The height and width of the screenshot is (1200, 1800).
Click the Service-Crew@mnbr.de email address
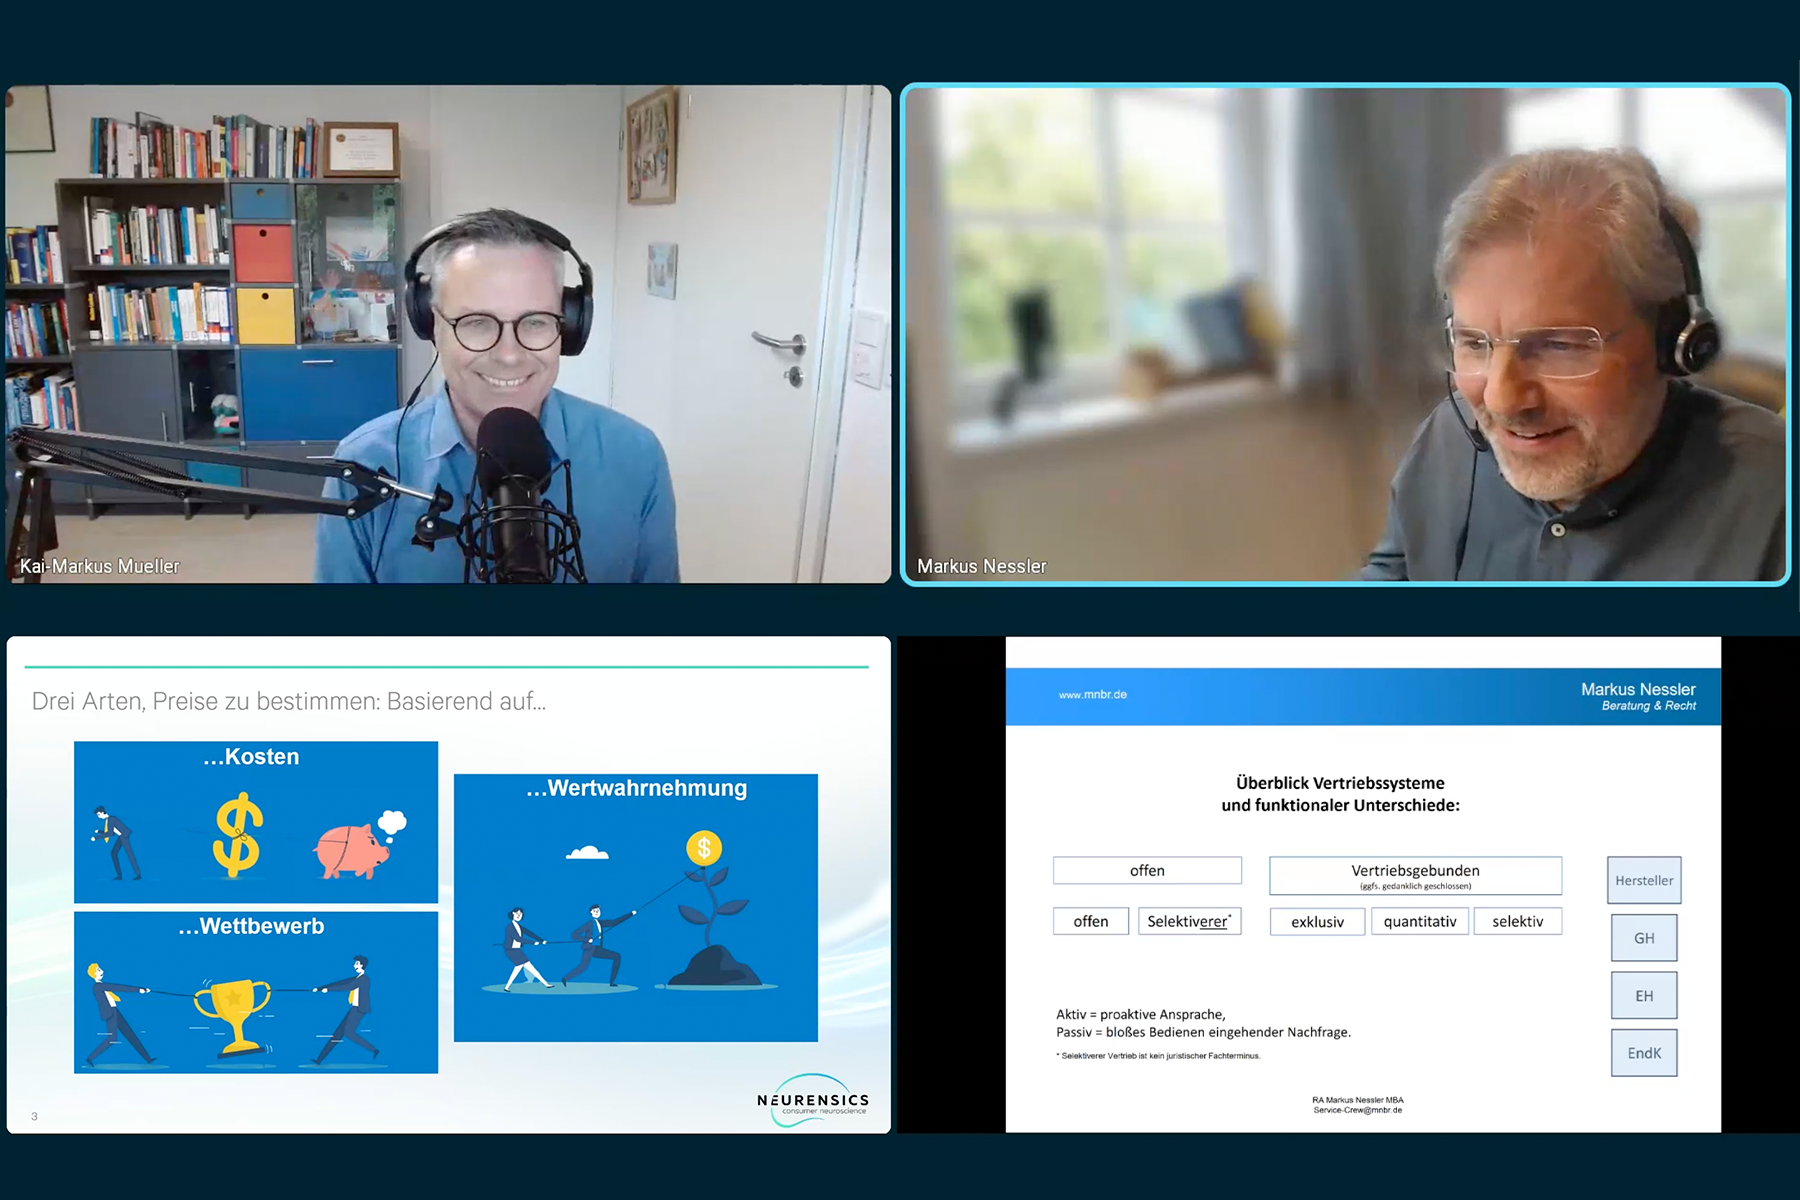pyautogui.click(x=1357, y=1110)
